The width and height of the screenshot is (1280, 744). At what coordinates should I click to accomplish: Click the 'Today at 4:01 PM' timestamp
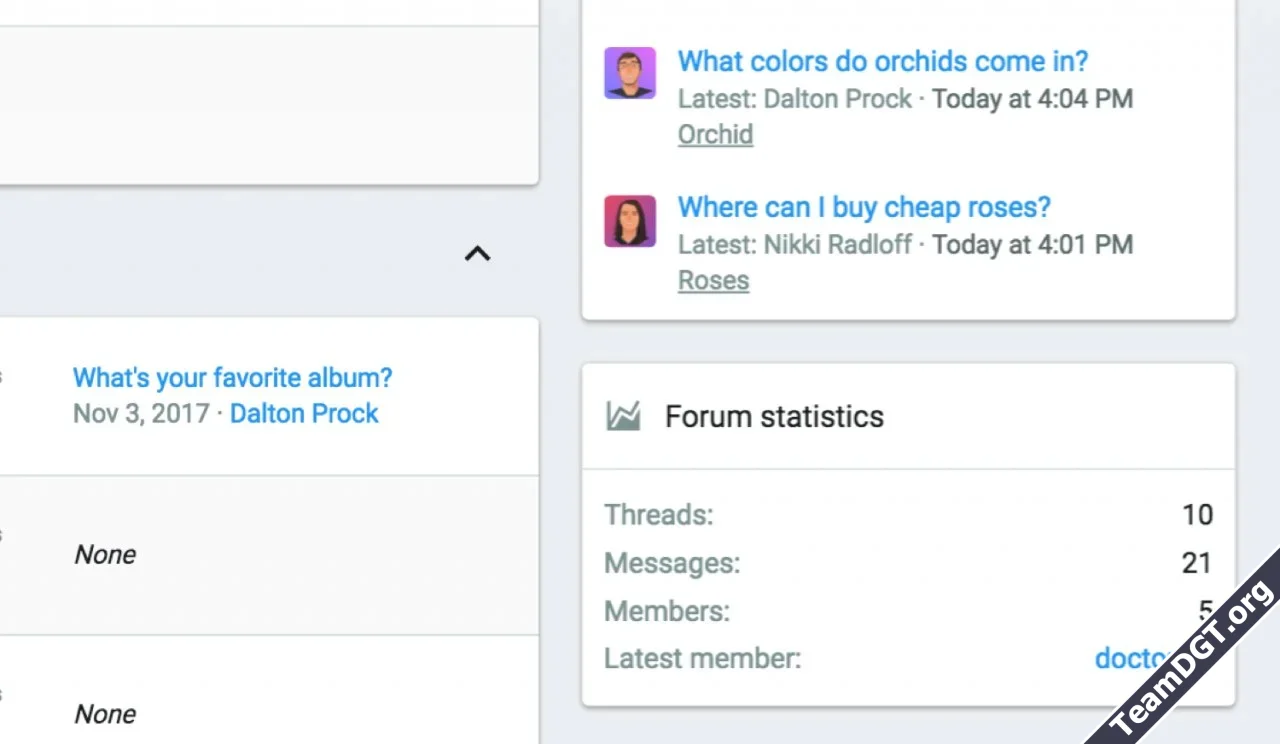[x=1032, y=244]
